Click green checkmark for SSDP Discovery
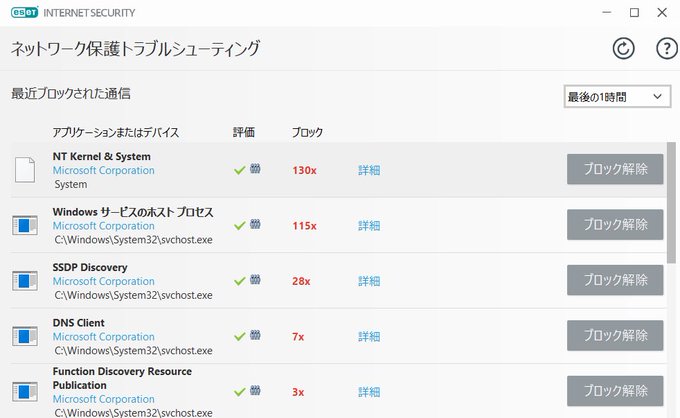 coord(240,281)
